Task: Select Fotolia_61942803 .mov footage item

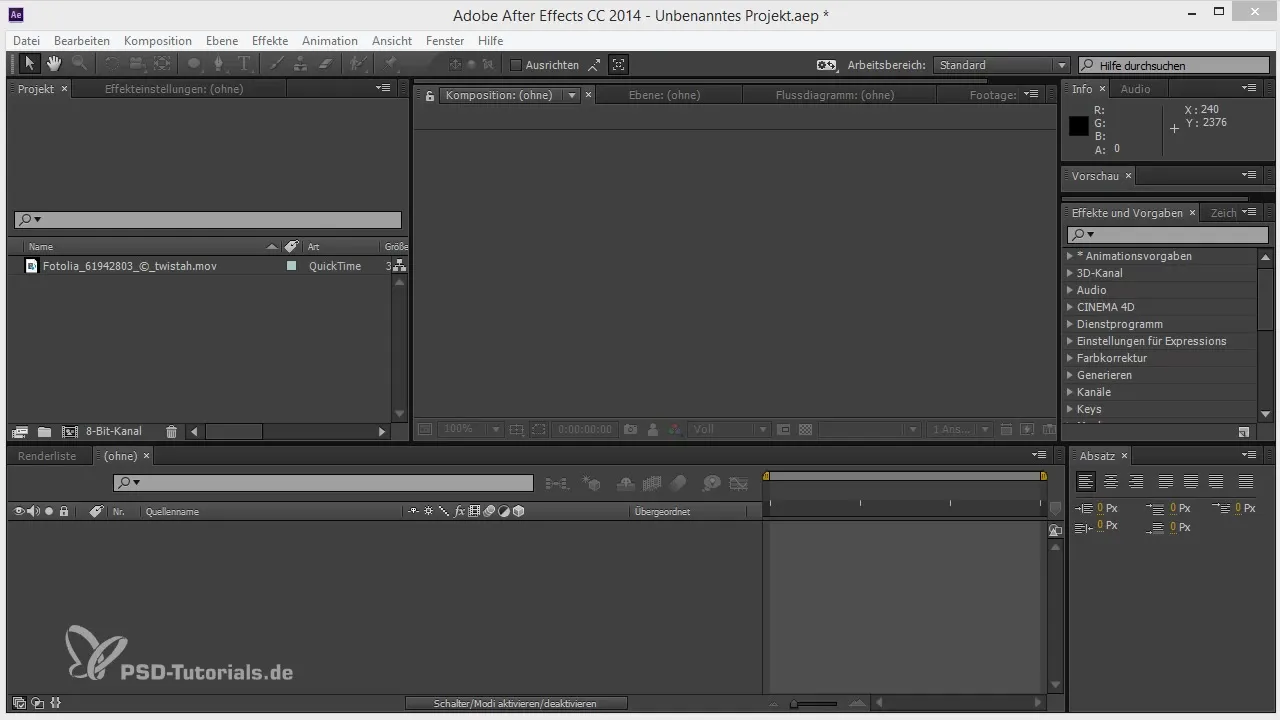Action: click(x=130, y=266)
